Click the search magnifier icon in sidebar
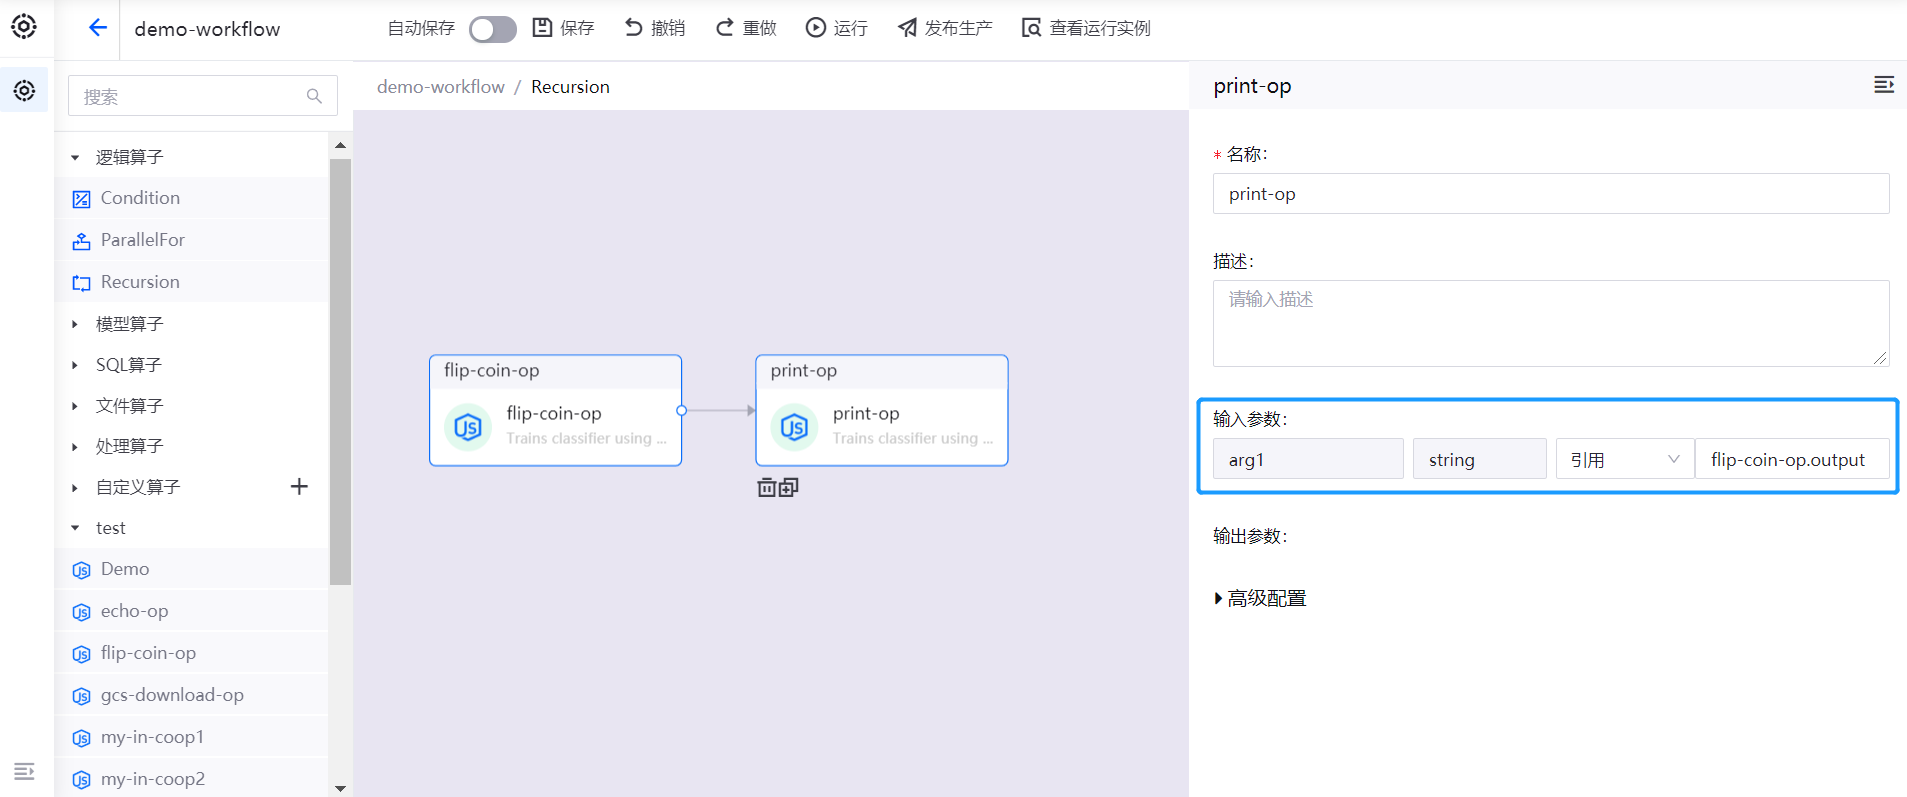The width and height of the screenshot is (1907, 797). (x=314, y=96)
